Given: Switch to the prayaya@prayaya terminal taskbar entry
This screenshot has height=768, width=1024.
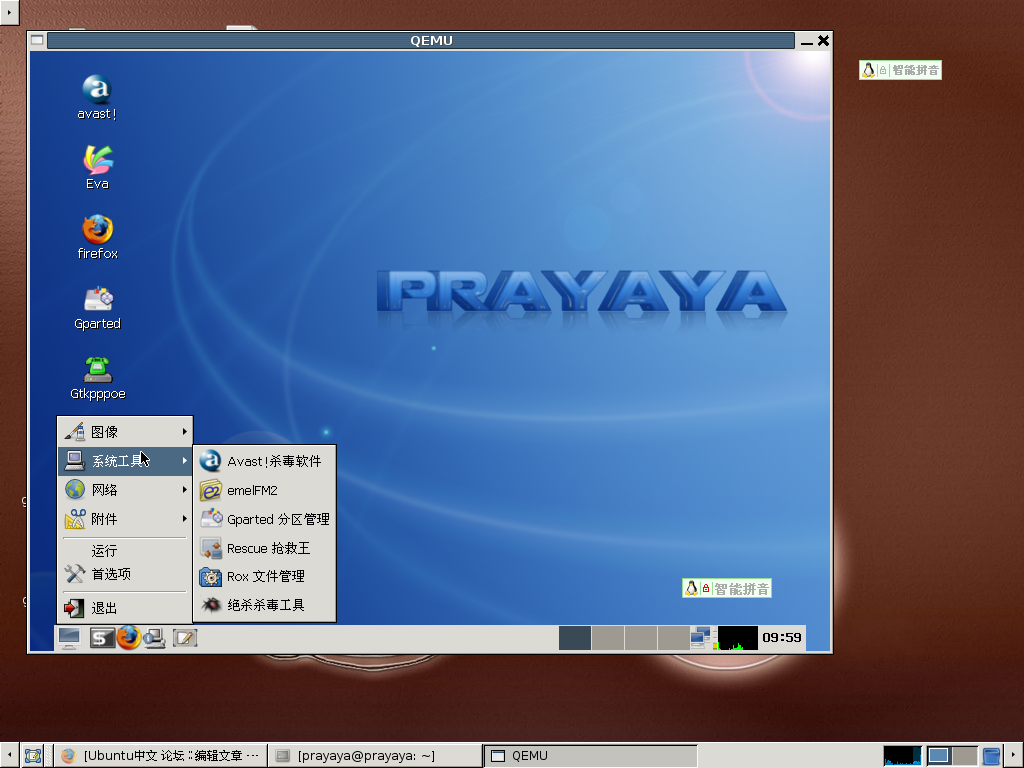Looking at the screenshot, I should (375, 756).
